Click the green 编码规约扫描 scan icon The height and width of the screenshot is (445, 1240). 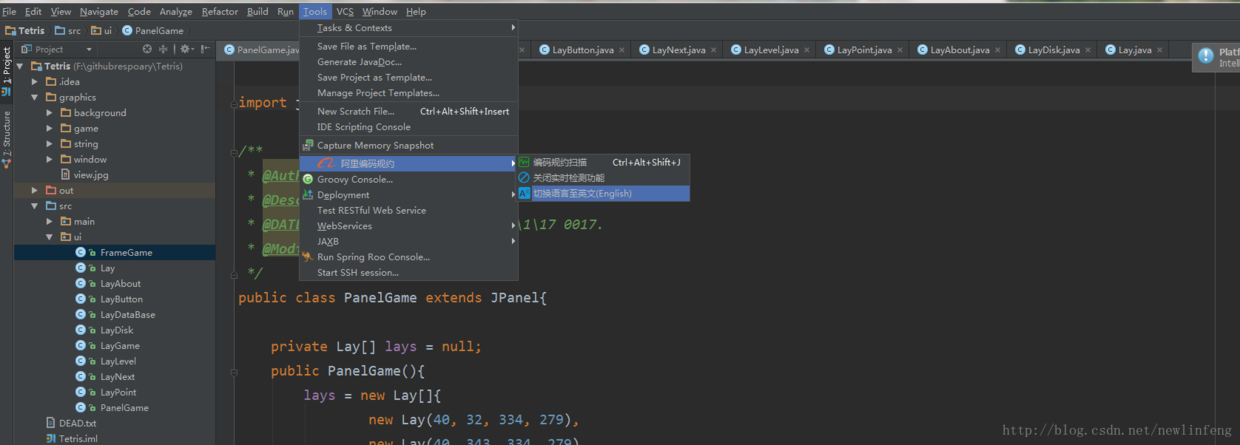tap(524, 162)
